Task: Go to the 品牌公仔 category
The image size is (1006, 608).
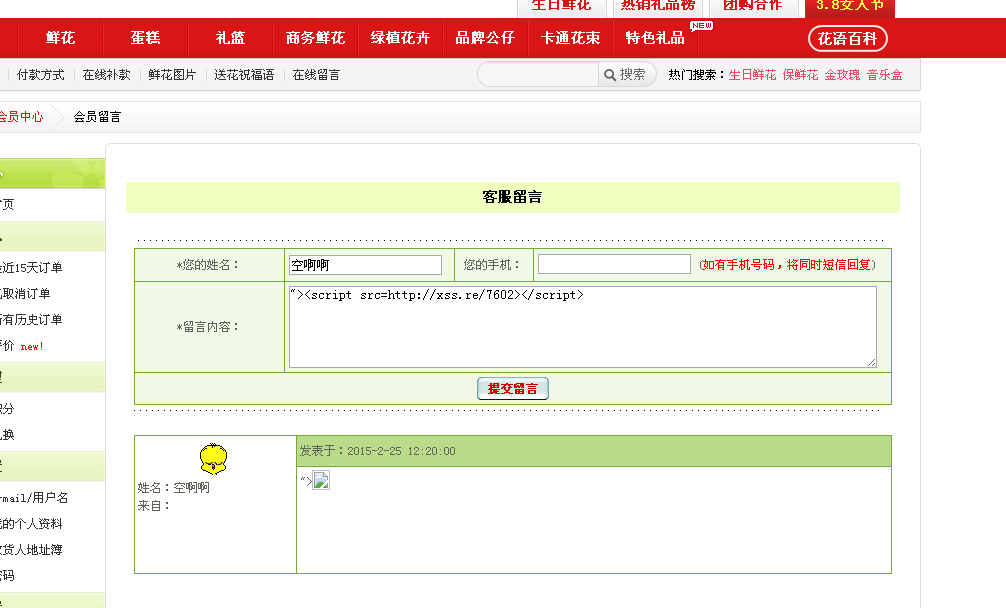Action: click(485, 38)
